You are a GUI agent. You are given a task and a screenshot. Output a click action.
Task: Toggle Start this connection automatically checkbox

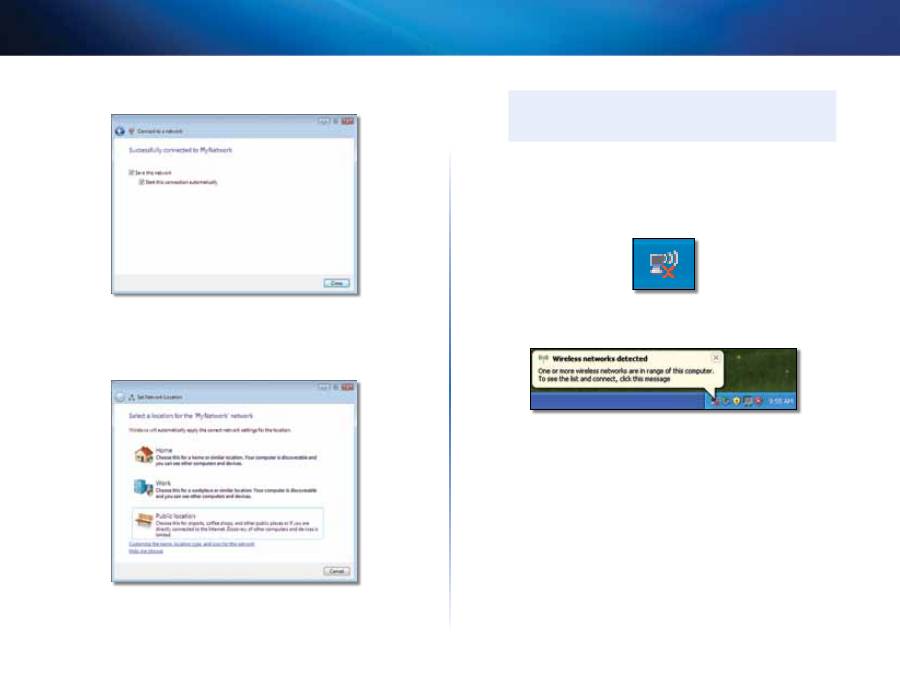141,182
